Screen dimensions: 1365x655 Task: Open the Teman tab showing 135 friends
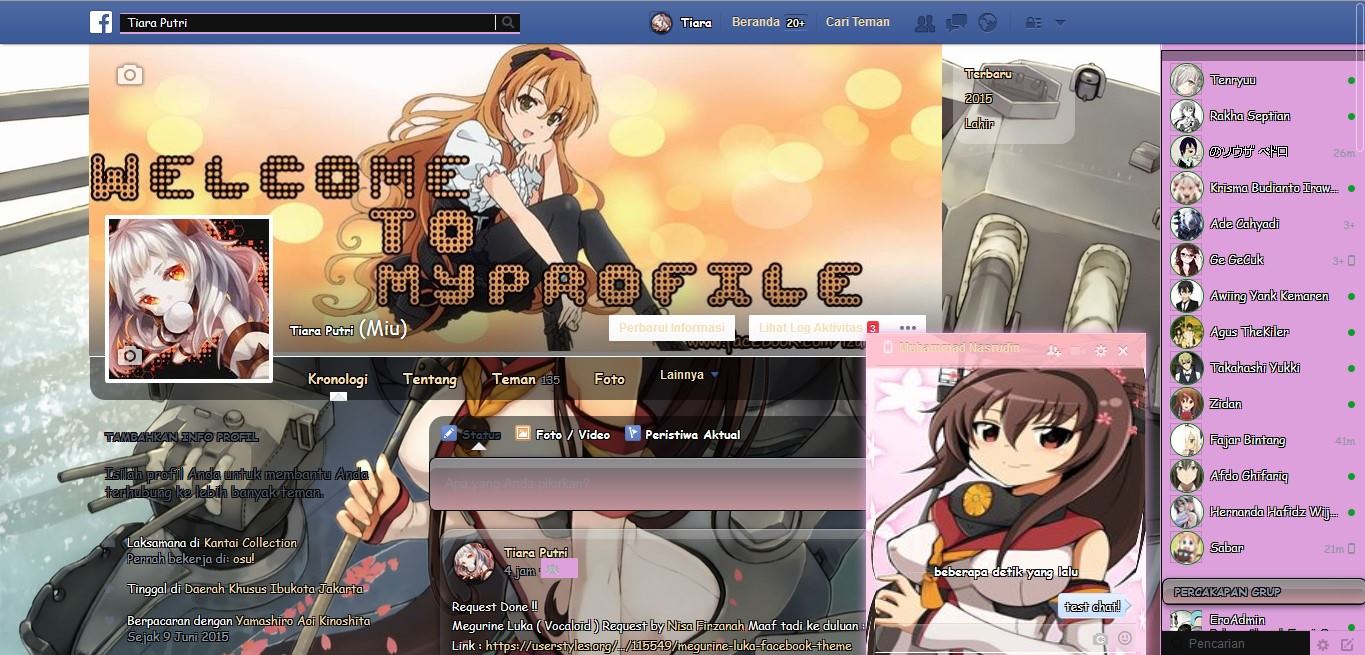(x=512, y=379)
